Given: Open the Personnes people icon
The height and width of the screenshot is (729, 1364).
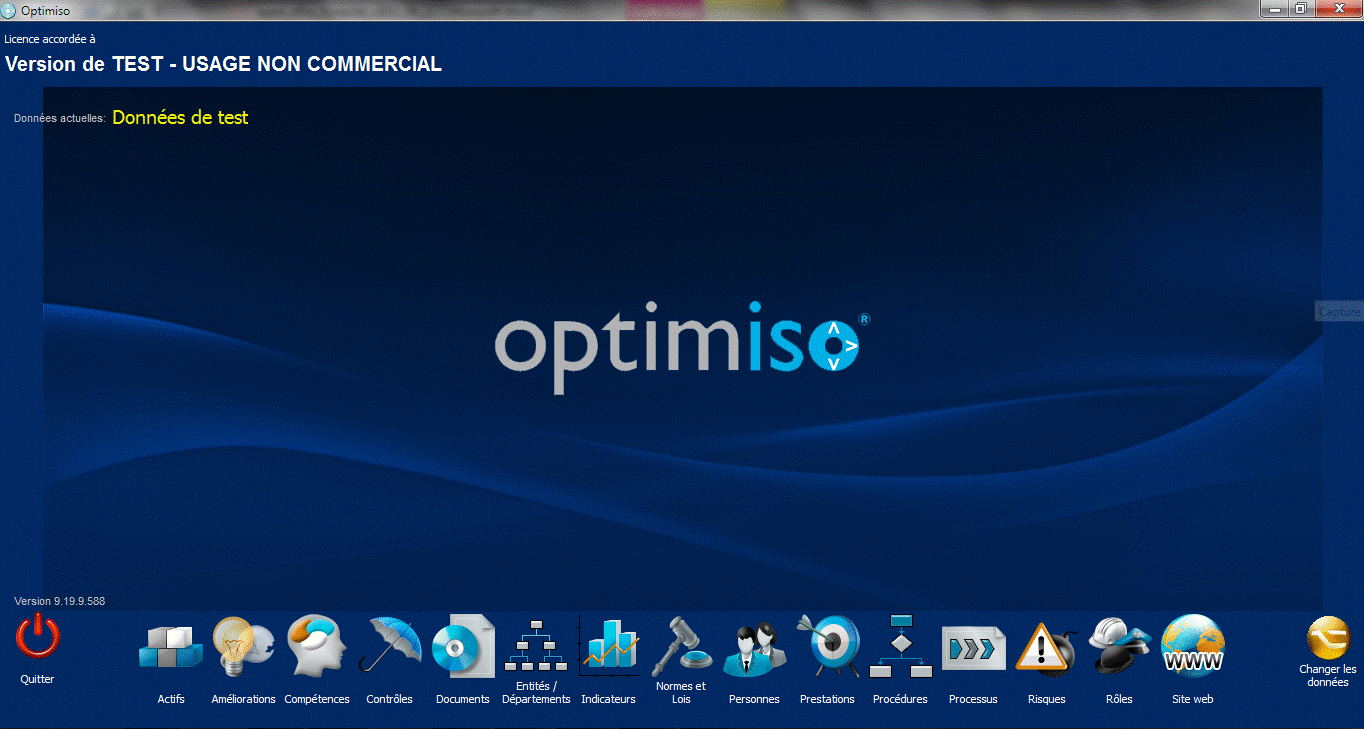Looking at the screenshot, I should point(754,648).
